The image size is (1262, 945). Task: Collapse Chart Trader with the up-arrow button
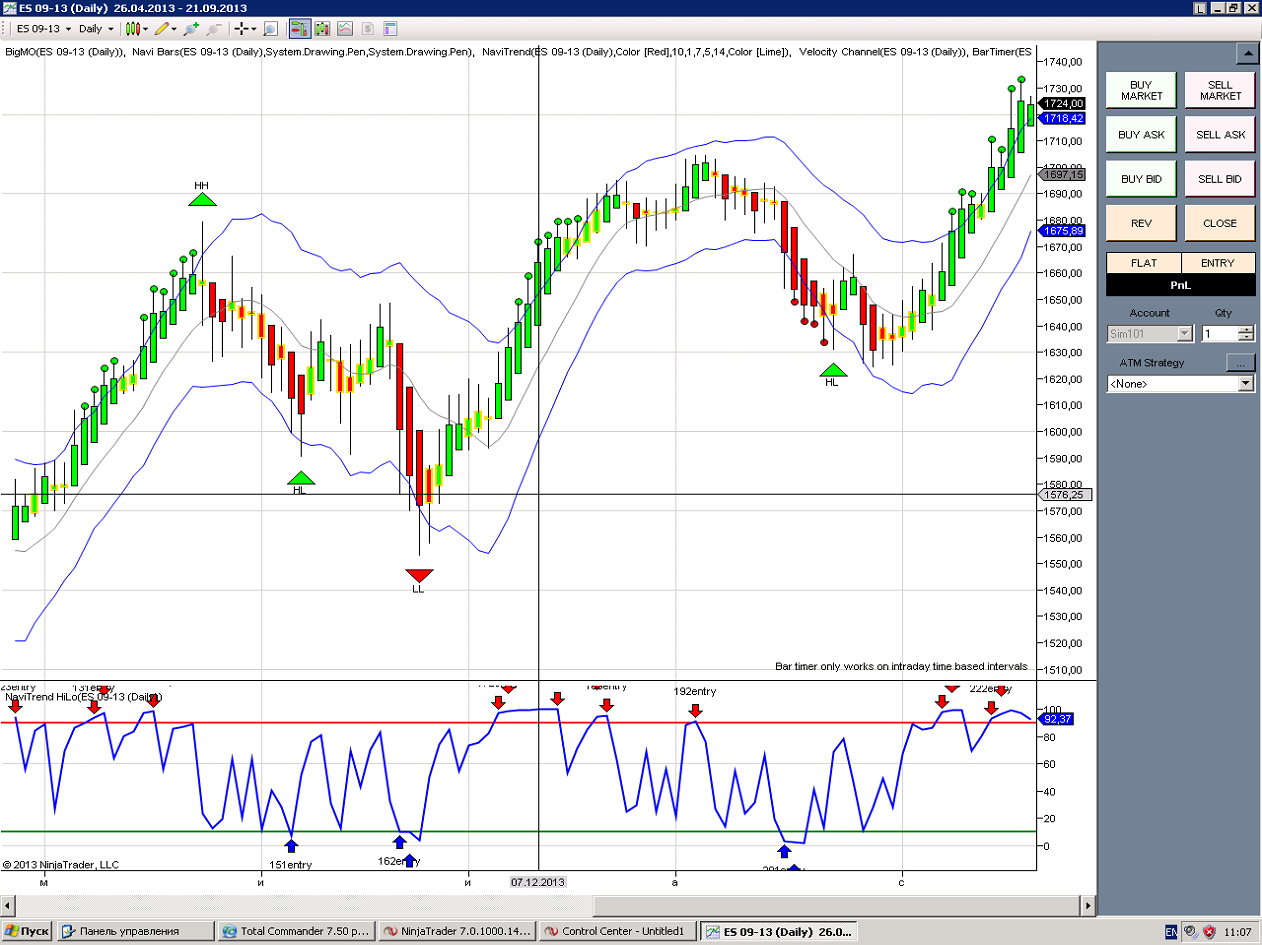1246,53
